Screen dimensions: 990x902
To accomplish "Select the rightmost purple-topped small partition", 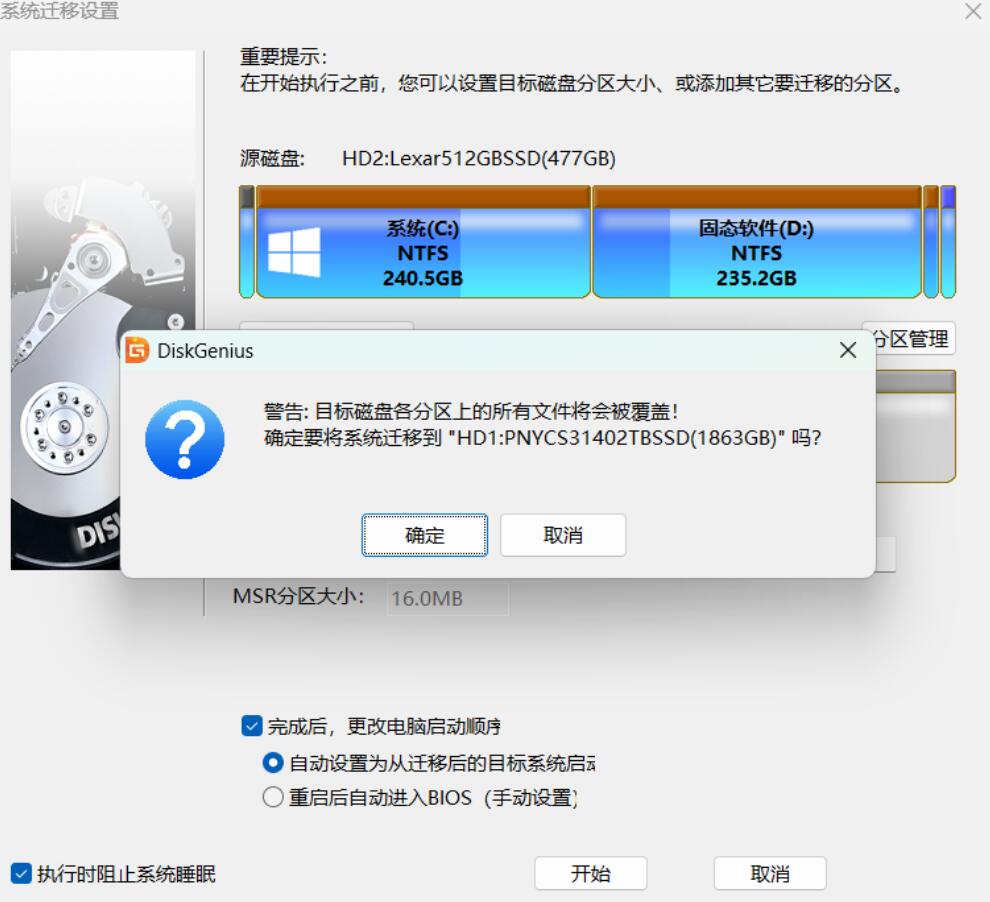I will click(x=948, y=243).
